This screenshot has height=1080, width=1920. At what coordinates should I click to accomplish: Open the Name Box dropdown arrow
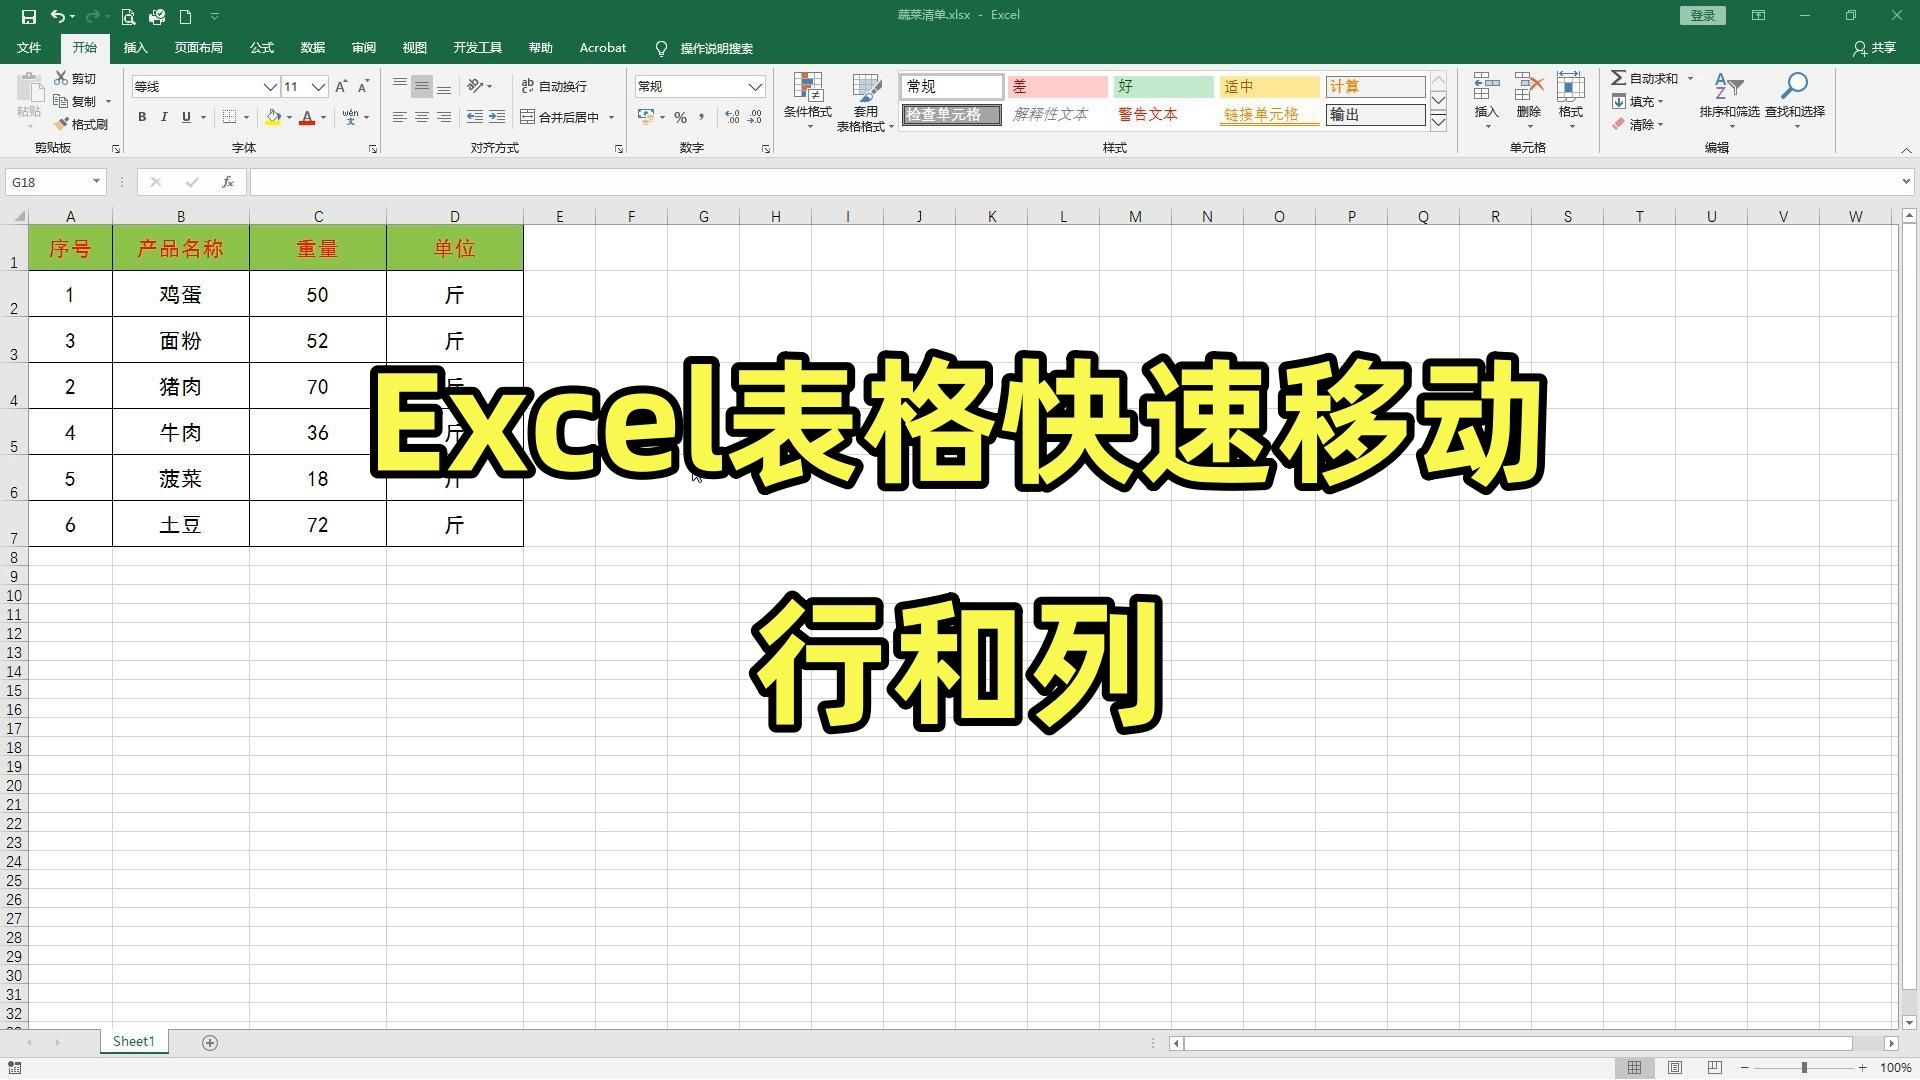click(x=96, y=182)
